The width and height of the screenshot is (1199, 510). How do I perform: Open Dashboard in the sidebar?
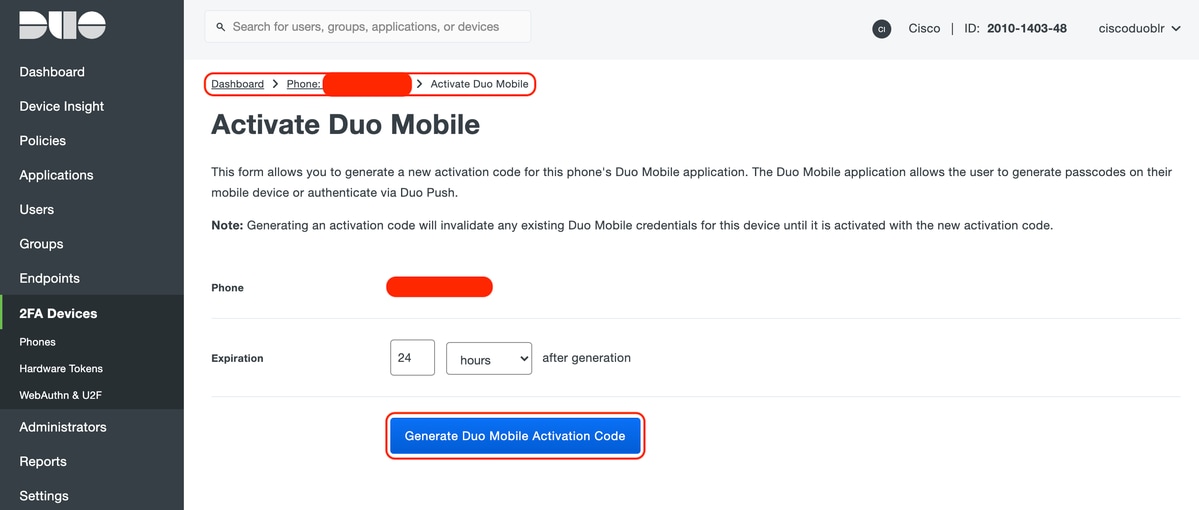(x=52, y=72)
